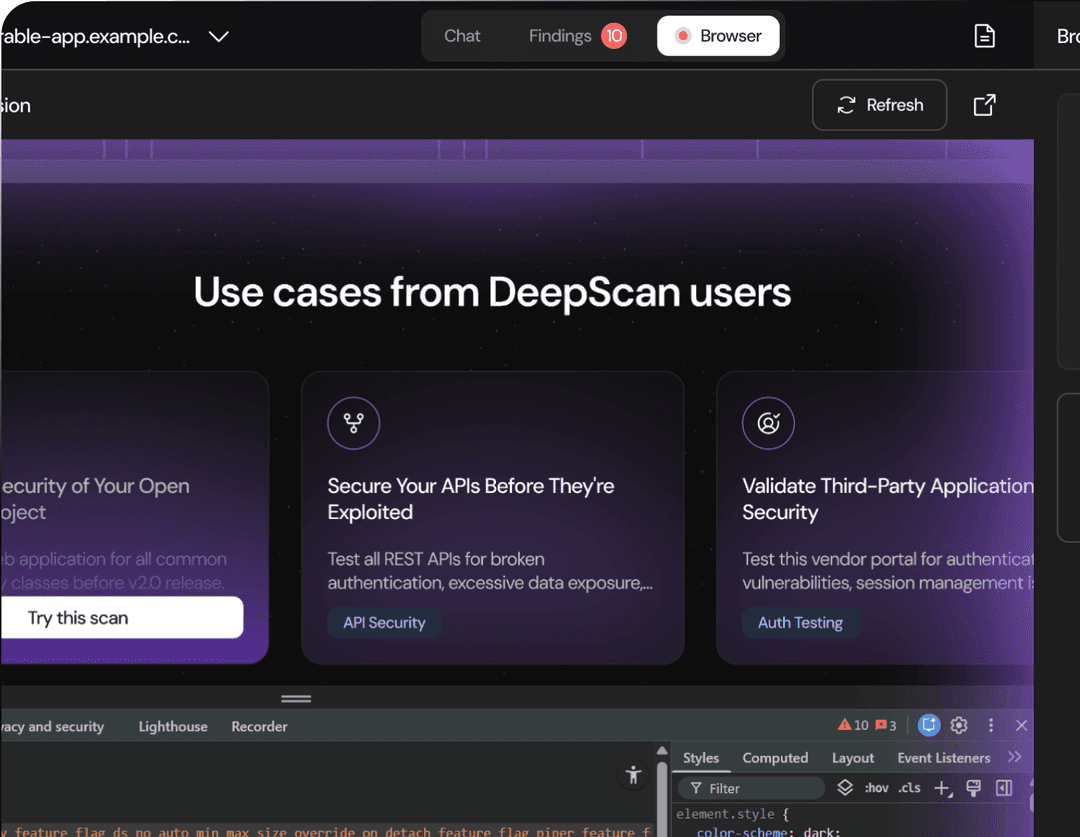
Task: Select the Event Listeners pane tab
Action: click(x=944, y=758)
